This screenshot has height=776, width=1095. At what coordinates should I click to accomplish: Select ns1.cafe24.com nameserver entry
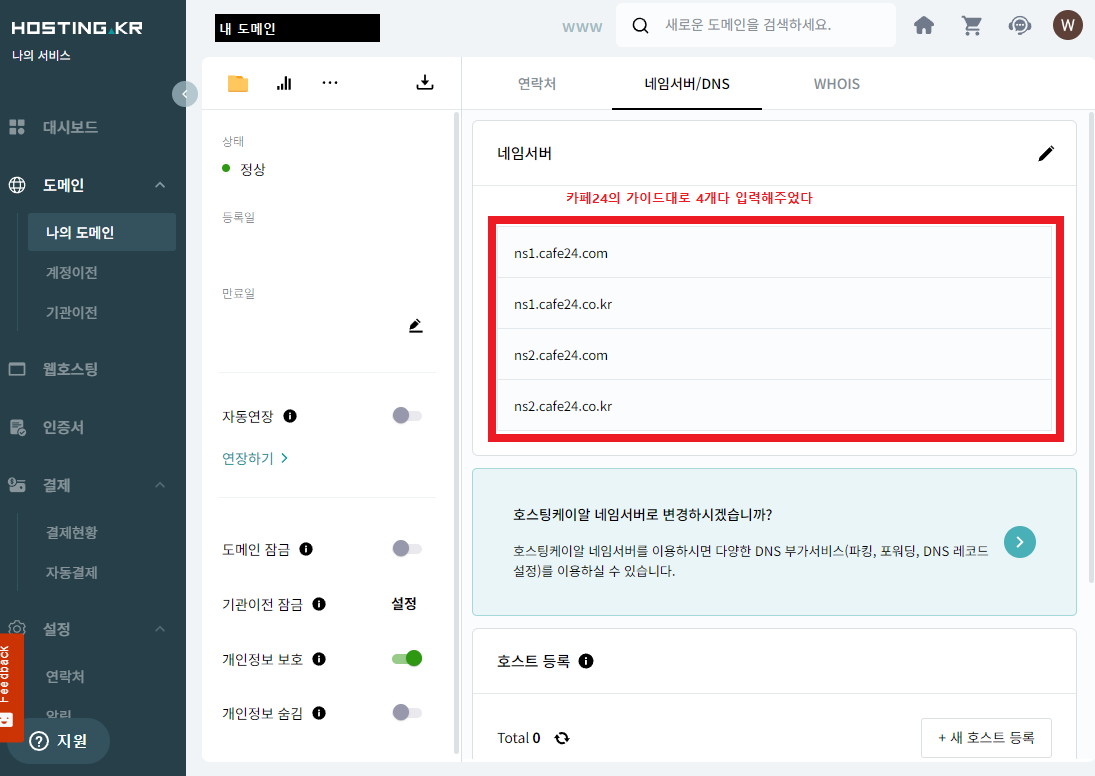point(774,253)
